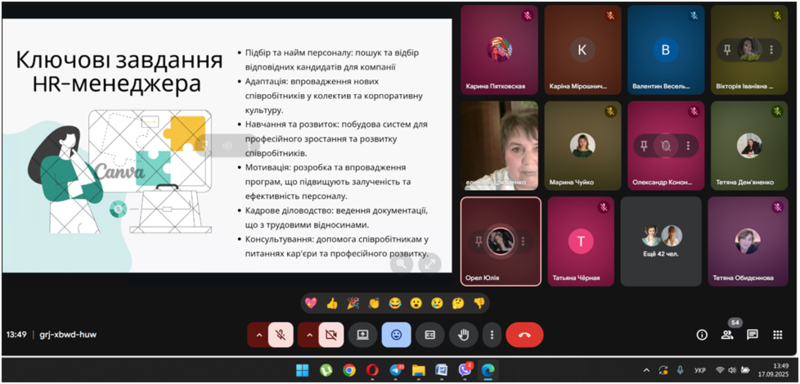800x384 pixels.
Task: Pin Орел Юлія tile with pin icon
Action: click(478, 241)
